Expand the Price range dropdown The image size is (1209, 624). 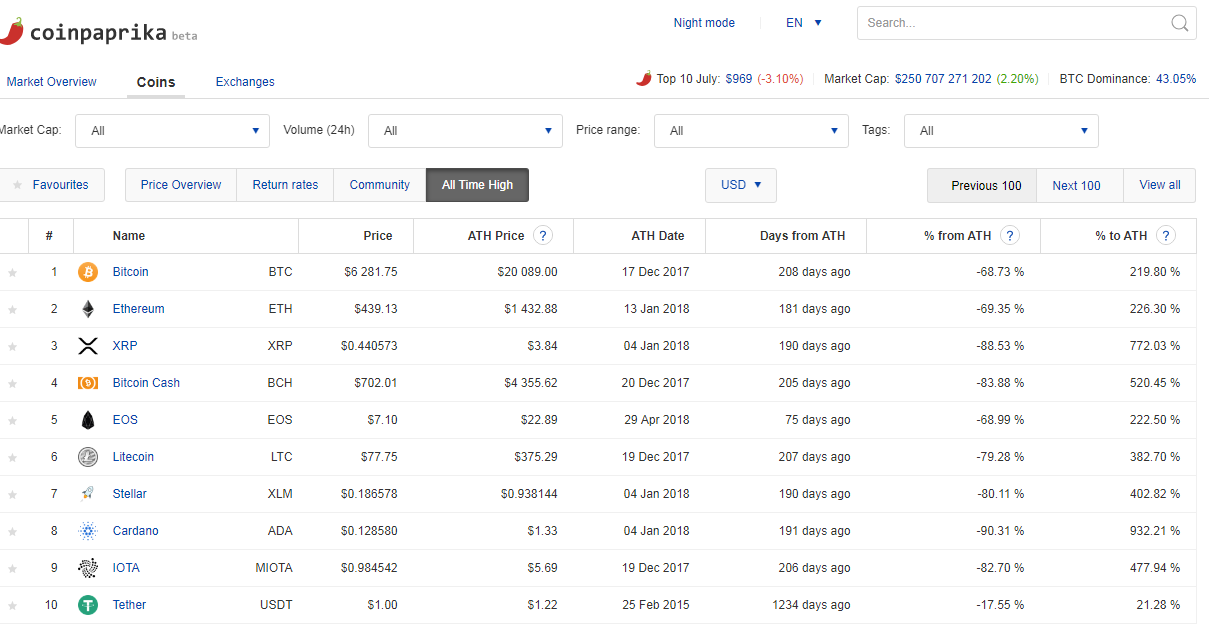(x=751, y=131)
